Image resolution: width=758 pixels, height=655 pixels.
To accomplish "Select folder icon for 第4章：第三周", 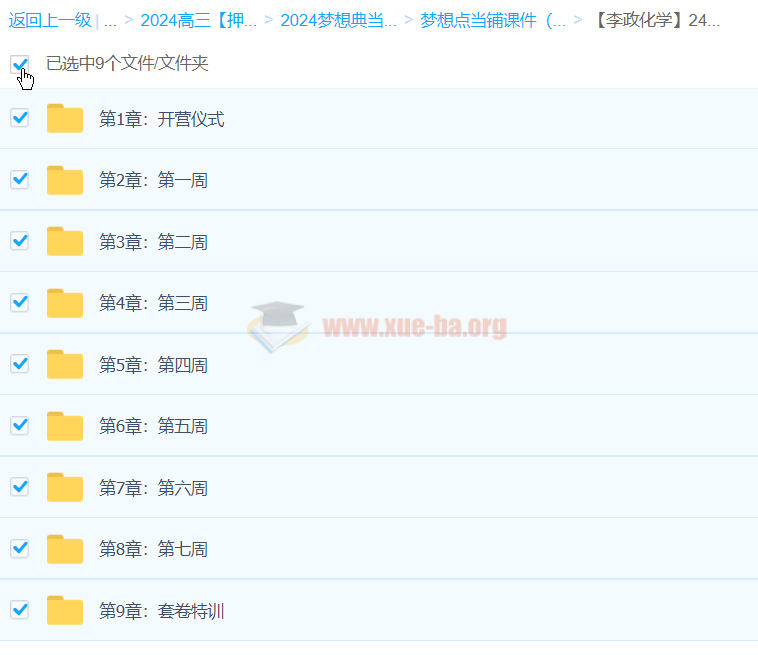I will click(x=65, y=303).
